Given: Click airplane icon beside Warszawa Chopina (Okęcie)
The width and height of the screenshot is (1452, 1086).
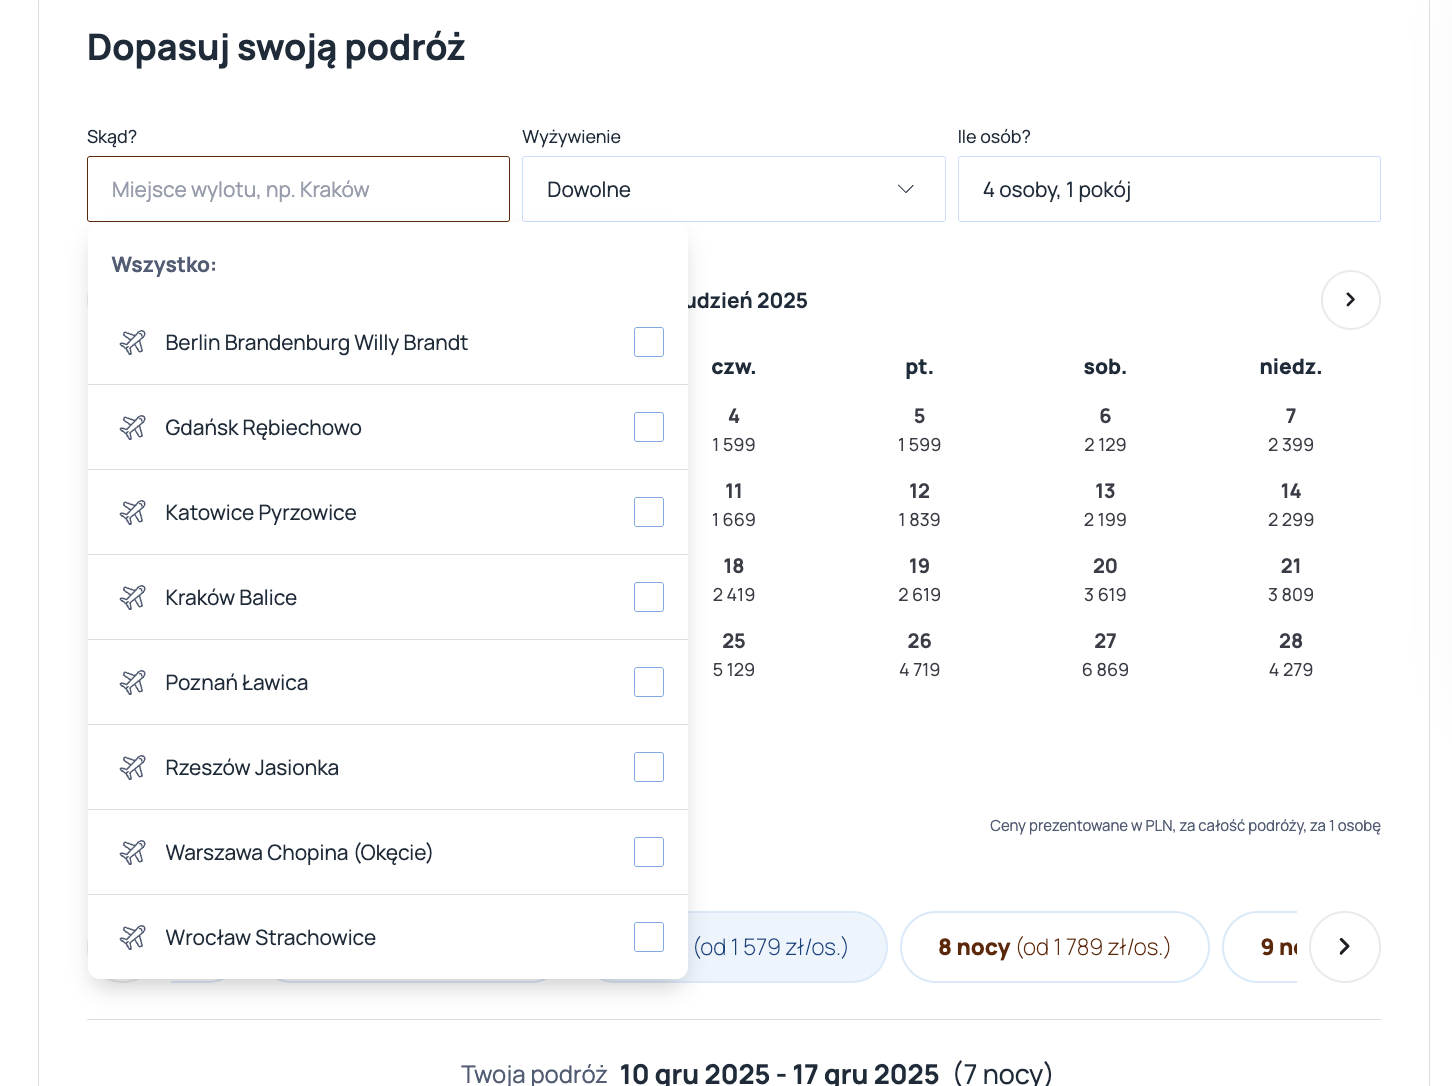Looking at the screenshot, I should click(133, 852).
